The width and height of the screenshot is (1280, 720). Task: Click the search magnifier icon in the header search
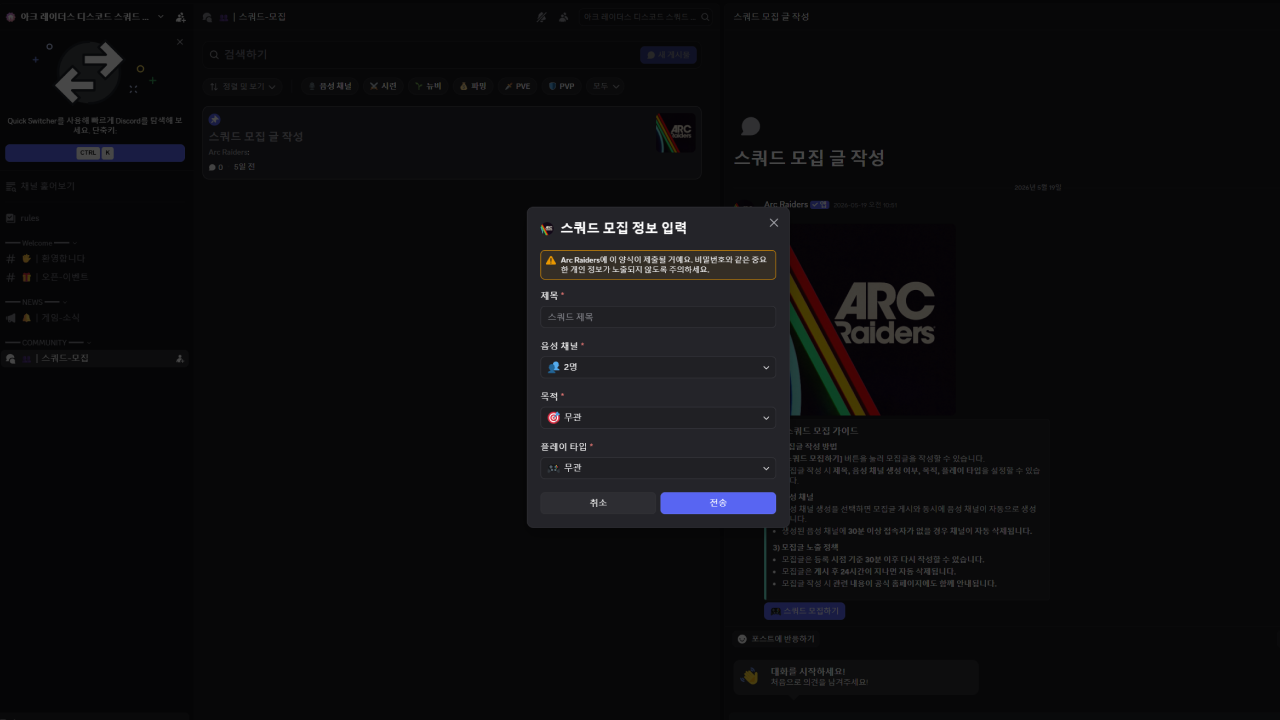pos(705,17)
